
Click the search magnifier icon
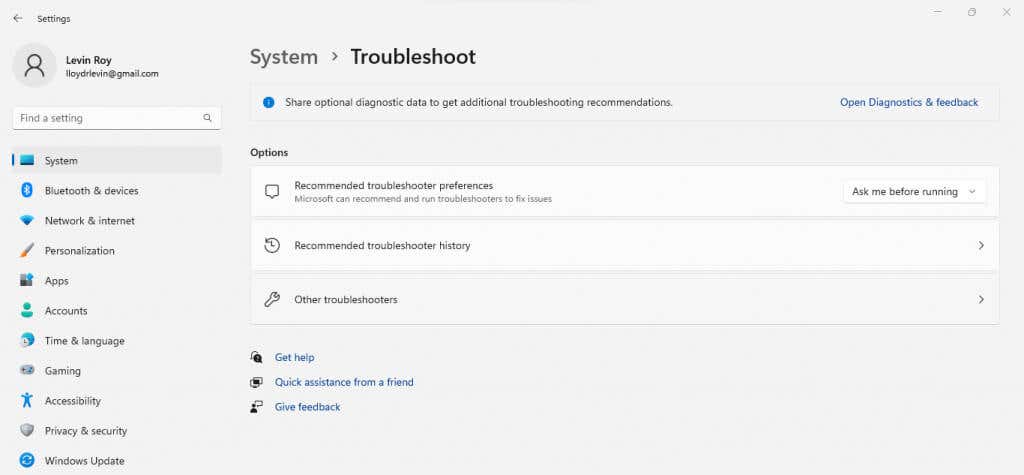(207, 118)
